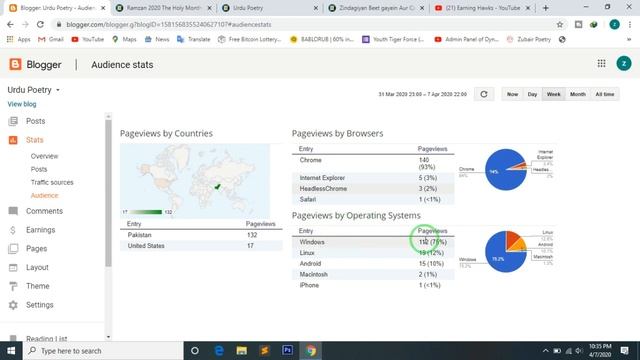Select the Day time range

click(532, 94)
